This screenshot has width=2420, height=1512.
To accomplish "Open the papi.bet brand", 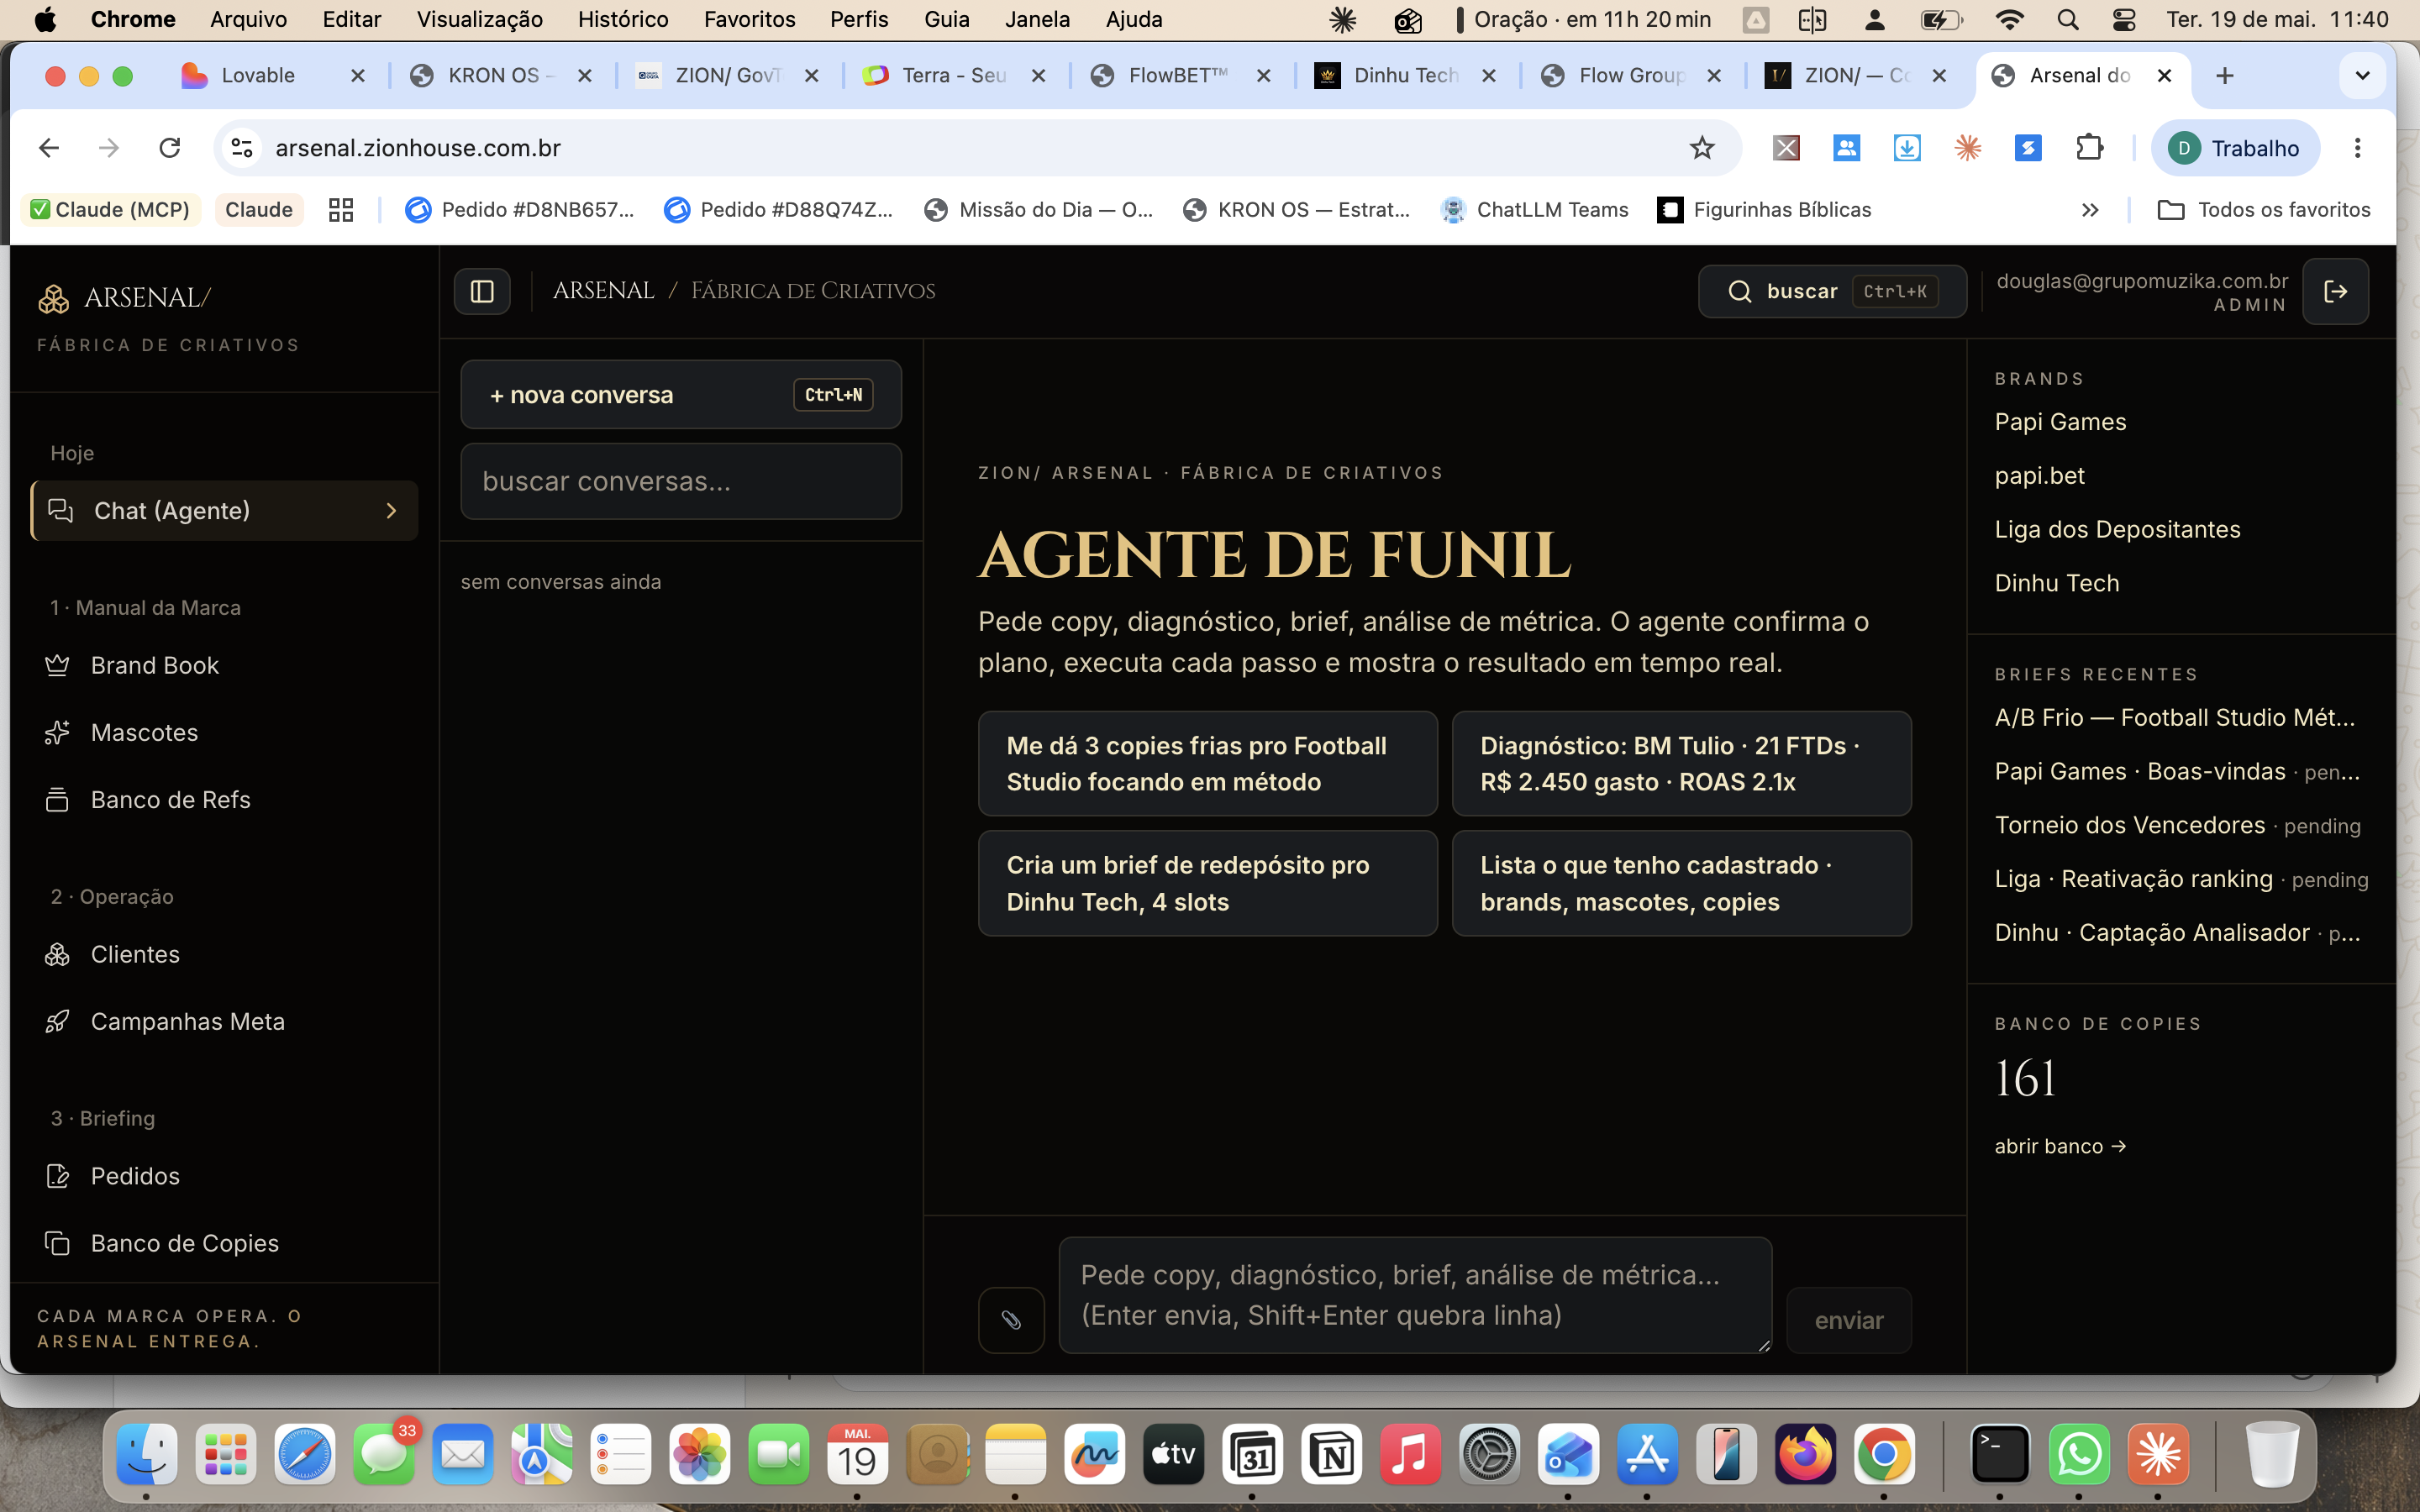I will (x=2039, y=476).
